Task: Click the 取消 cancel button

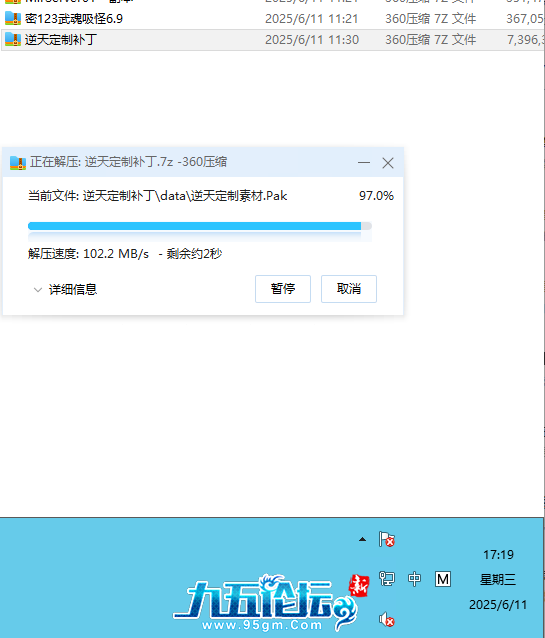Action: pos(349,289)
